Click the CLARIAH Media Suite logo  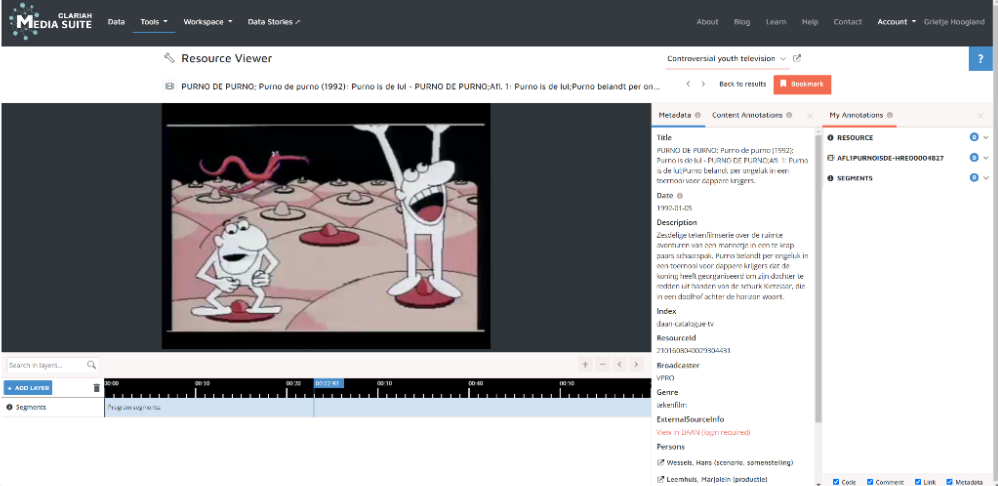click(51, 21)
